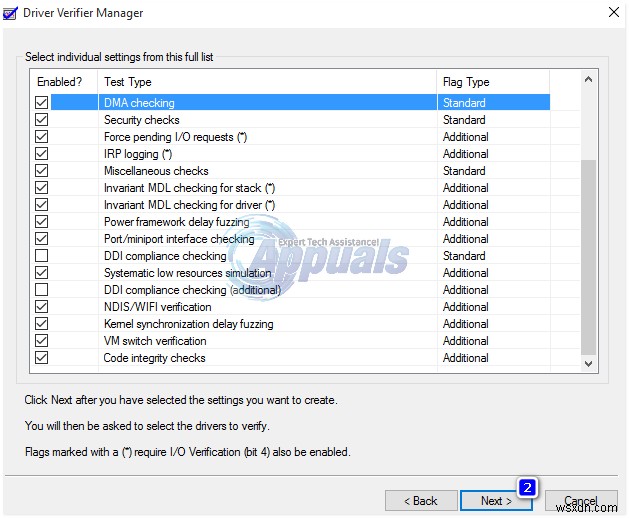Click 'Additional' flag in VM switch verification row
The height and width of the screenshot is (518, 629).
coord(465,341)
